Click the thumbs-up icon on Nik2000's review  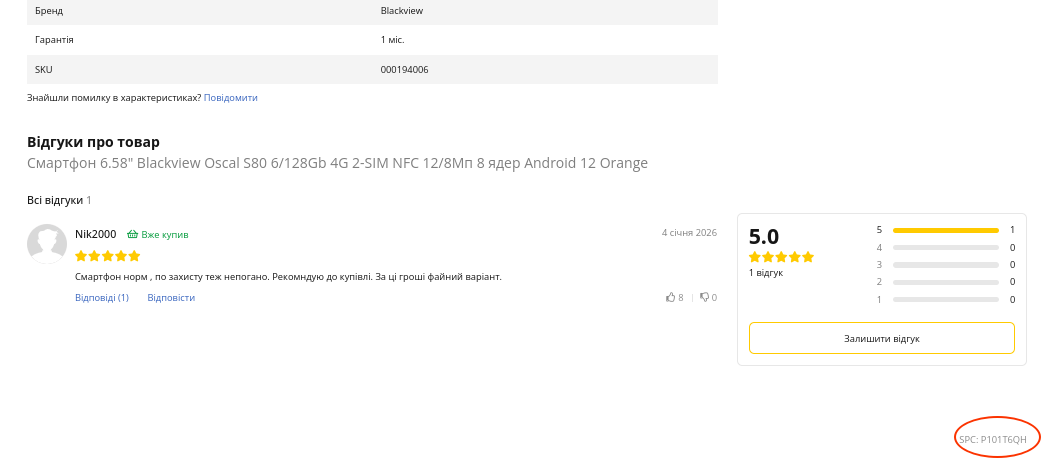pos(671,297)
